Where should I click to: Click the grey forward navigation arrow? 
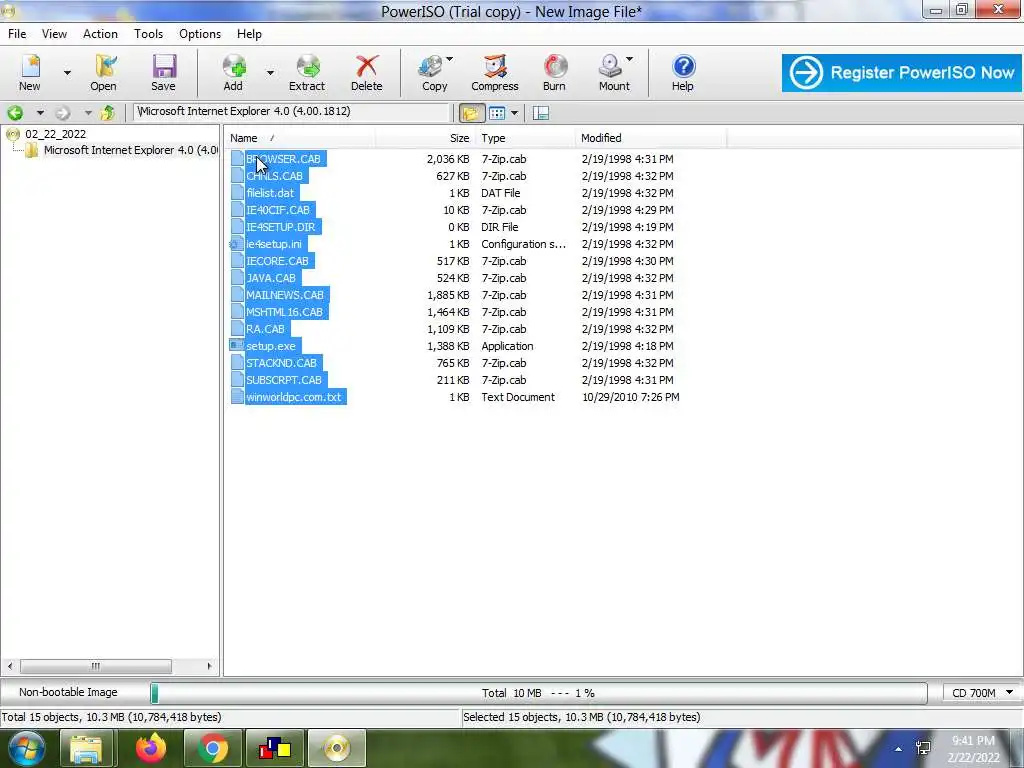coord(63,113)
